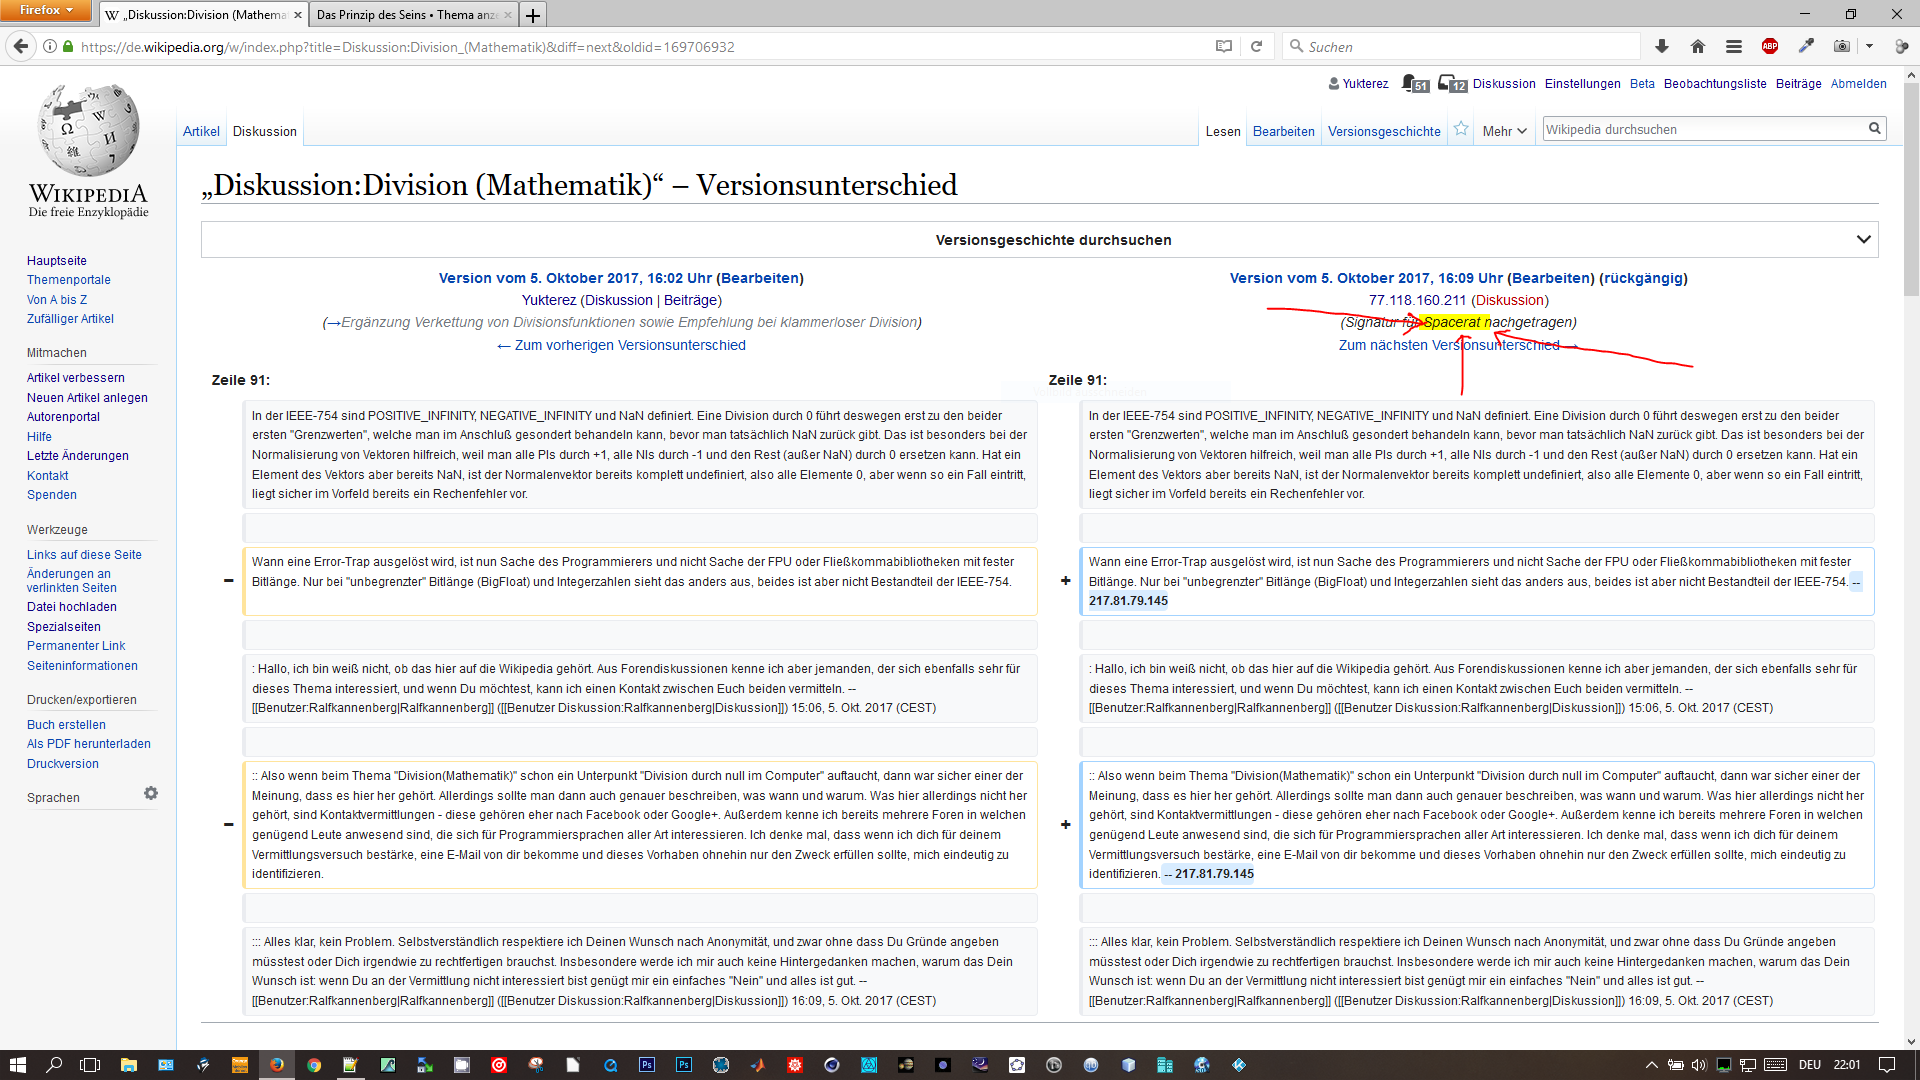Open the notifications bell with 51 alerts

pyautogui.click(x=1414, y=84)
